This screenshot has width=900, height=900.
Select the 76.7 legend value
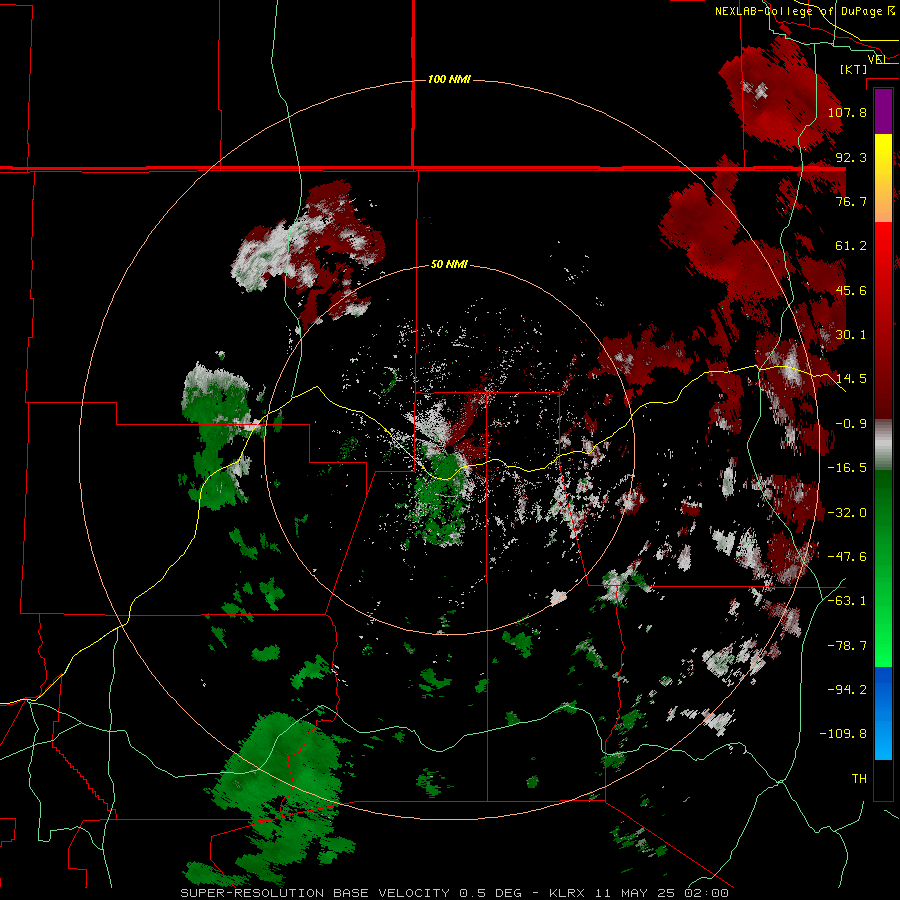851,201
